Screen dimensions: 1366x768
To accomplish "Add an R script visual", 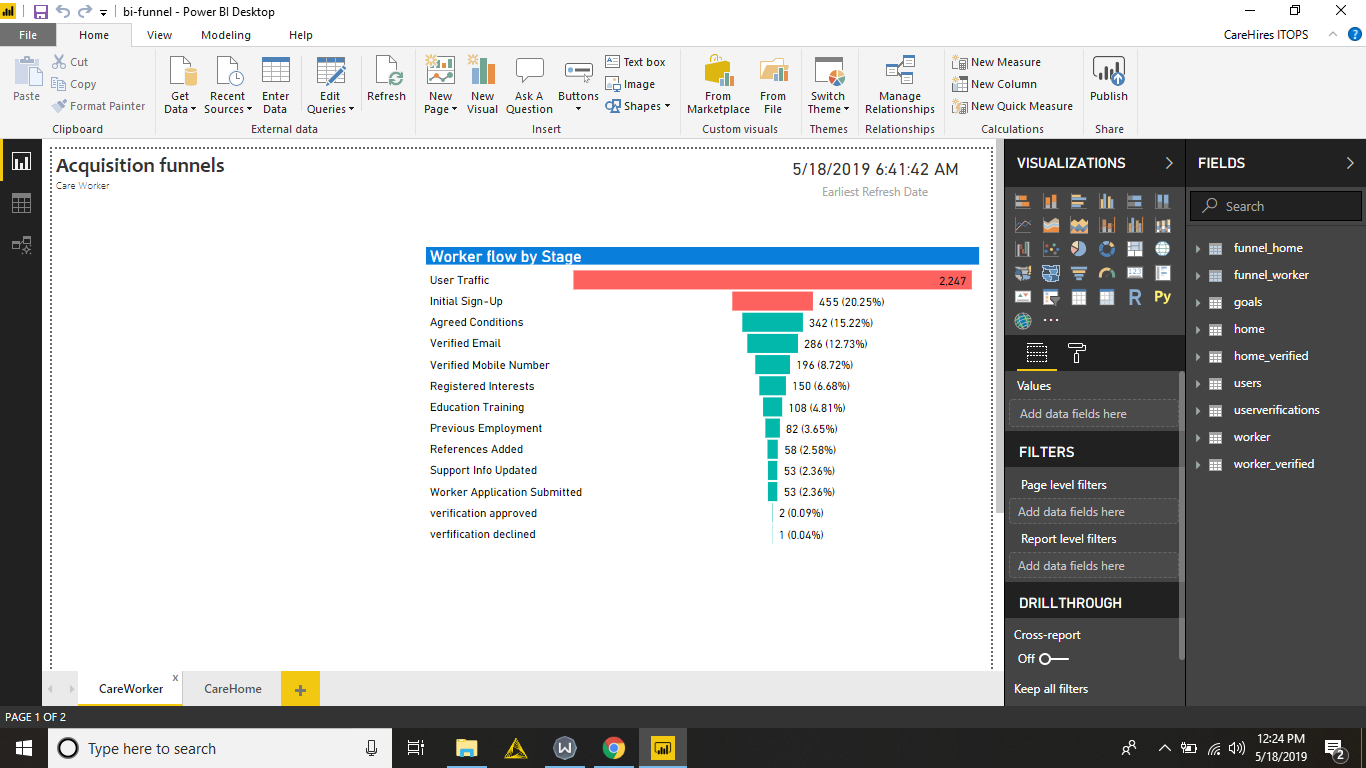I will pyautogui.click(x=1135, y=297).
